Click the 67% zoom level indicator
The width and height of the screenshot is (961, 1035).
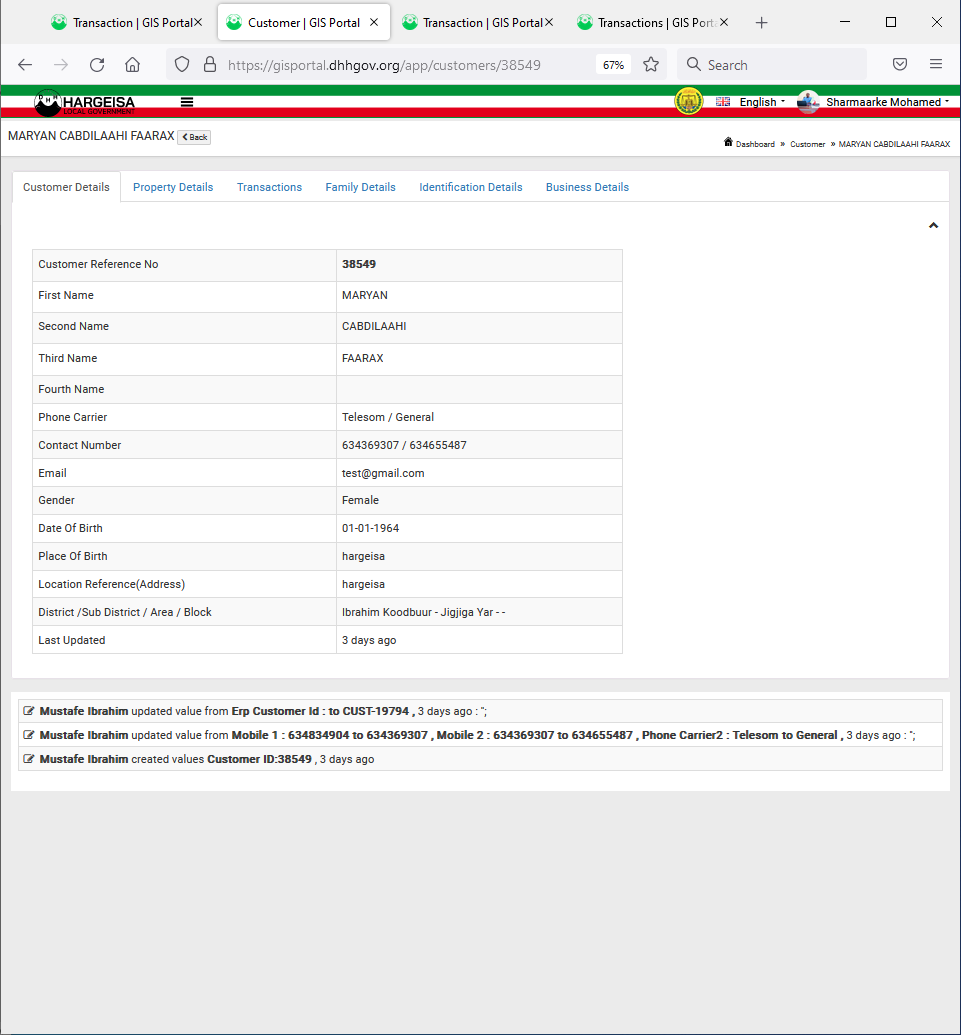pyautogui.click(x=613, y=65)
